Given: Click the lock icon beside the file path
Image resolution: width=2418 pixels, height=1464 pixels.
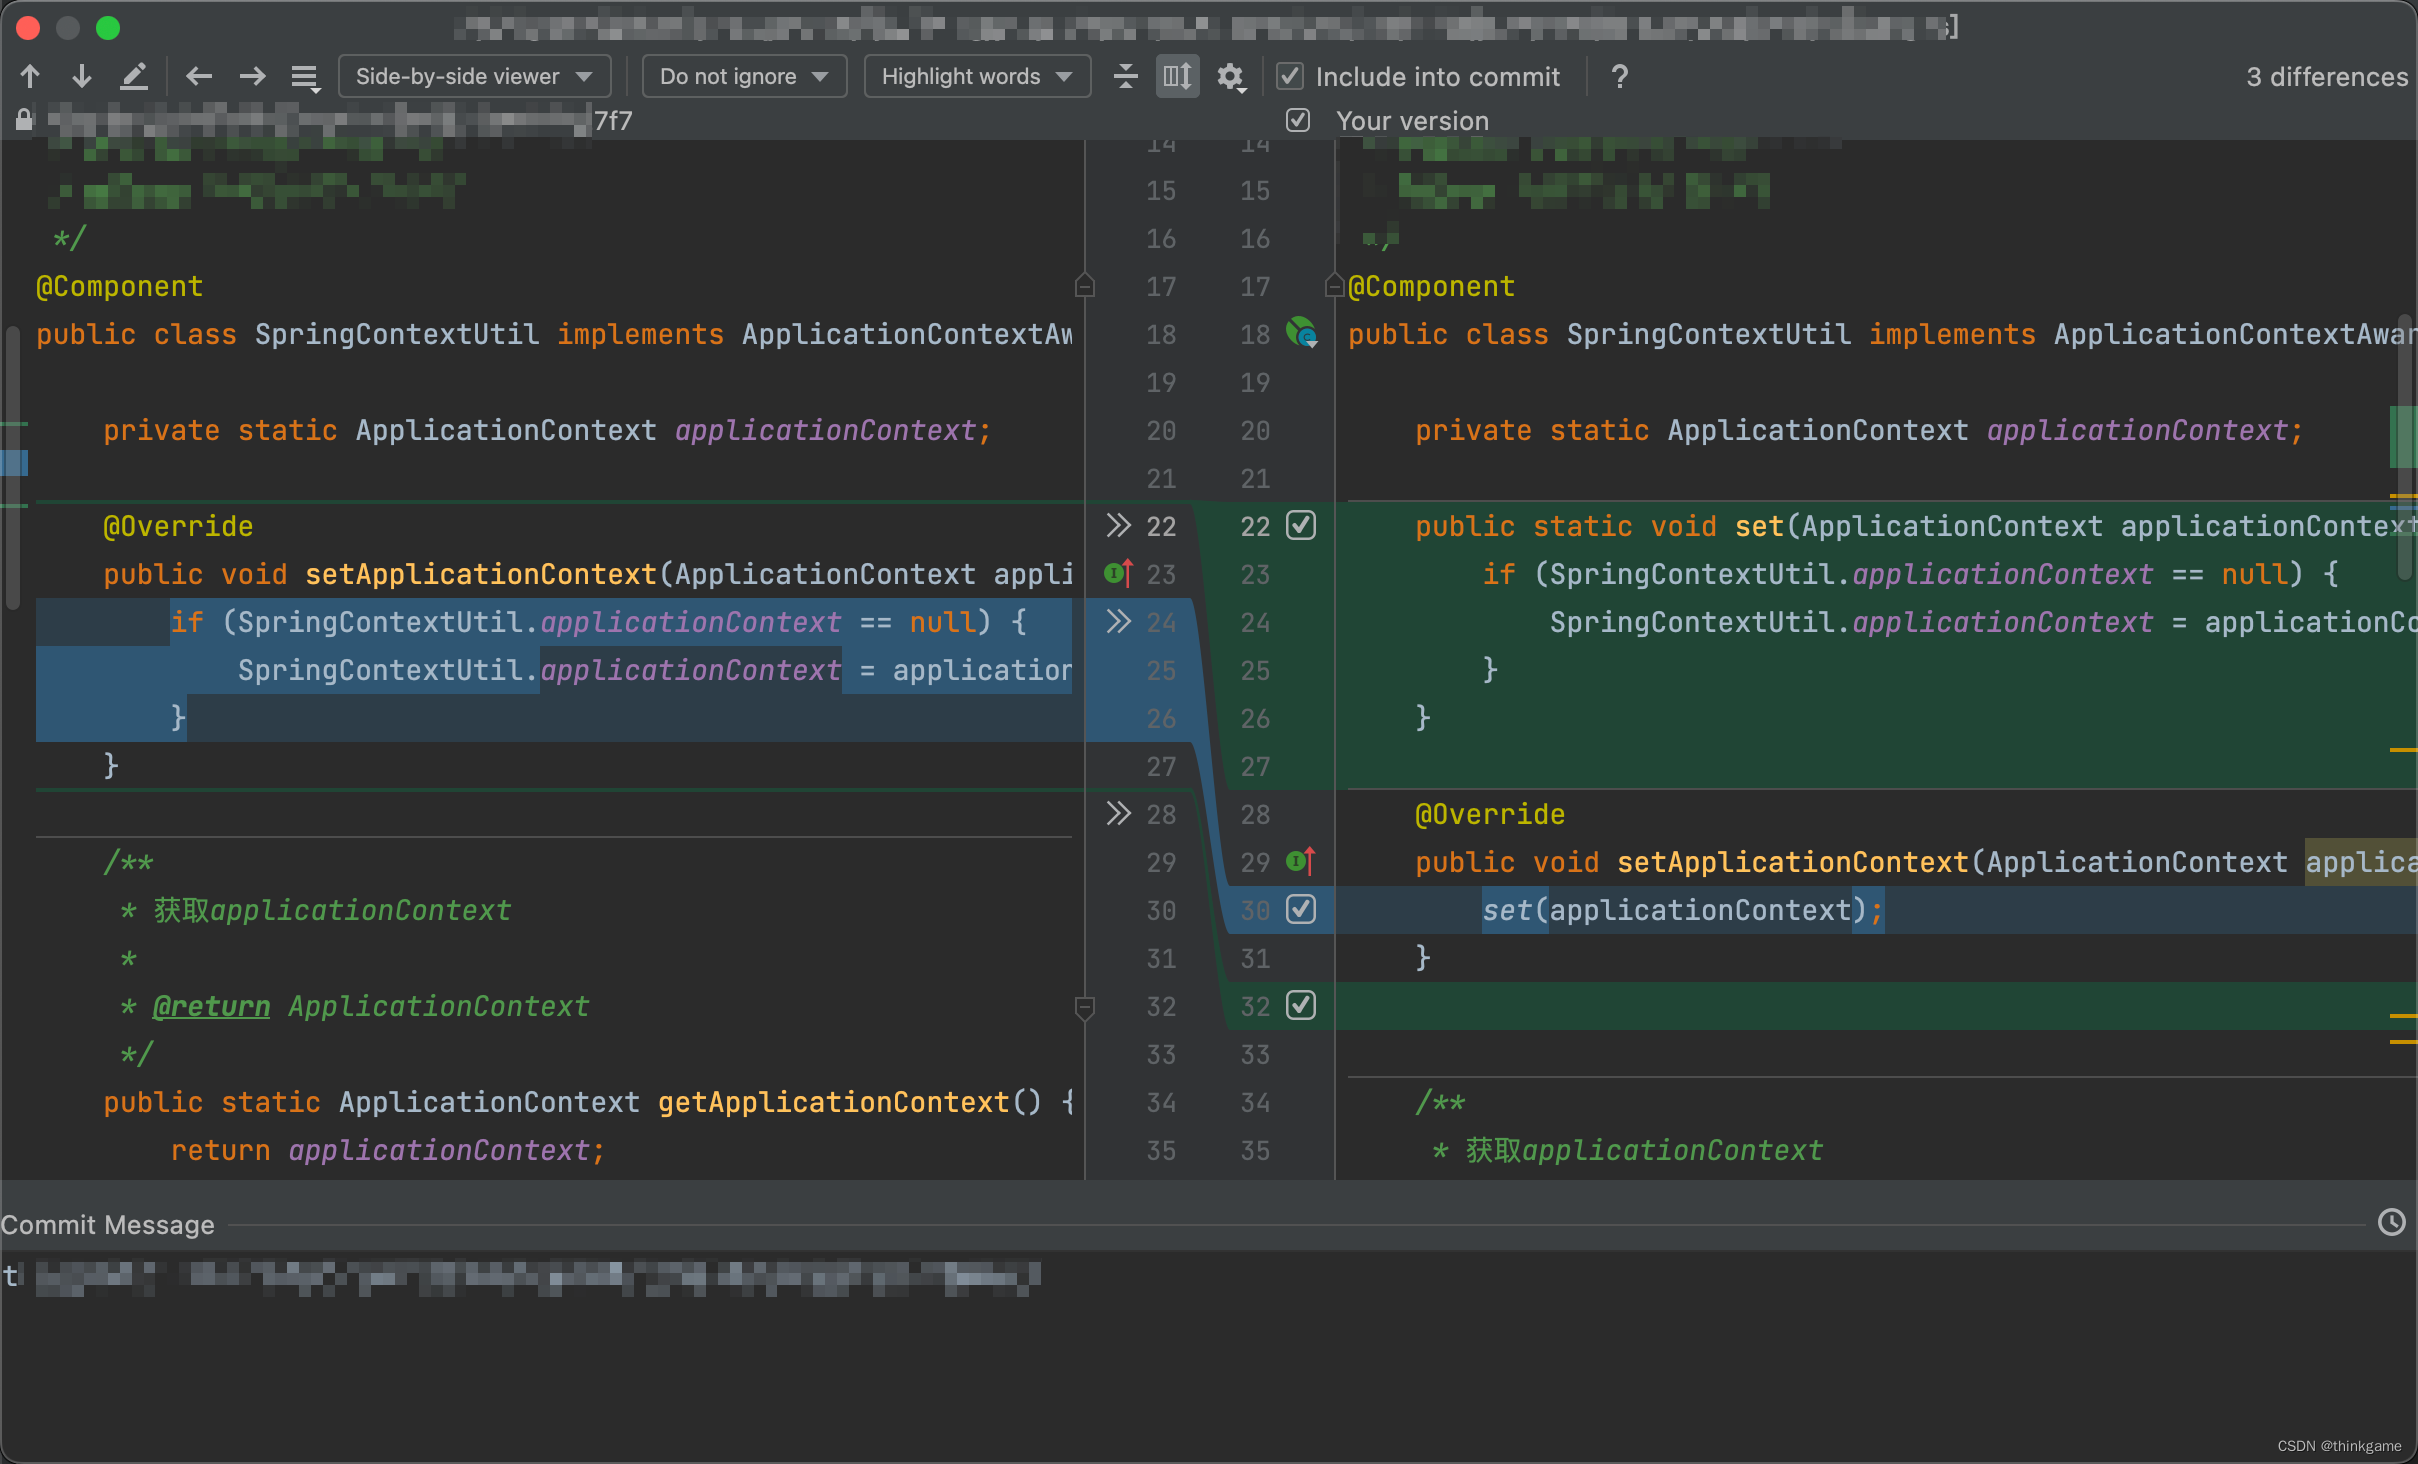Looking at the screenshot, I should (x=24, y=120).
